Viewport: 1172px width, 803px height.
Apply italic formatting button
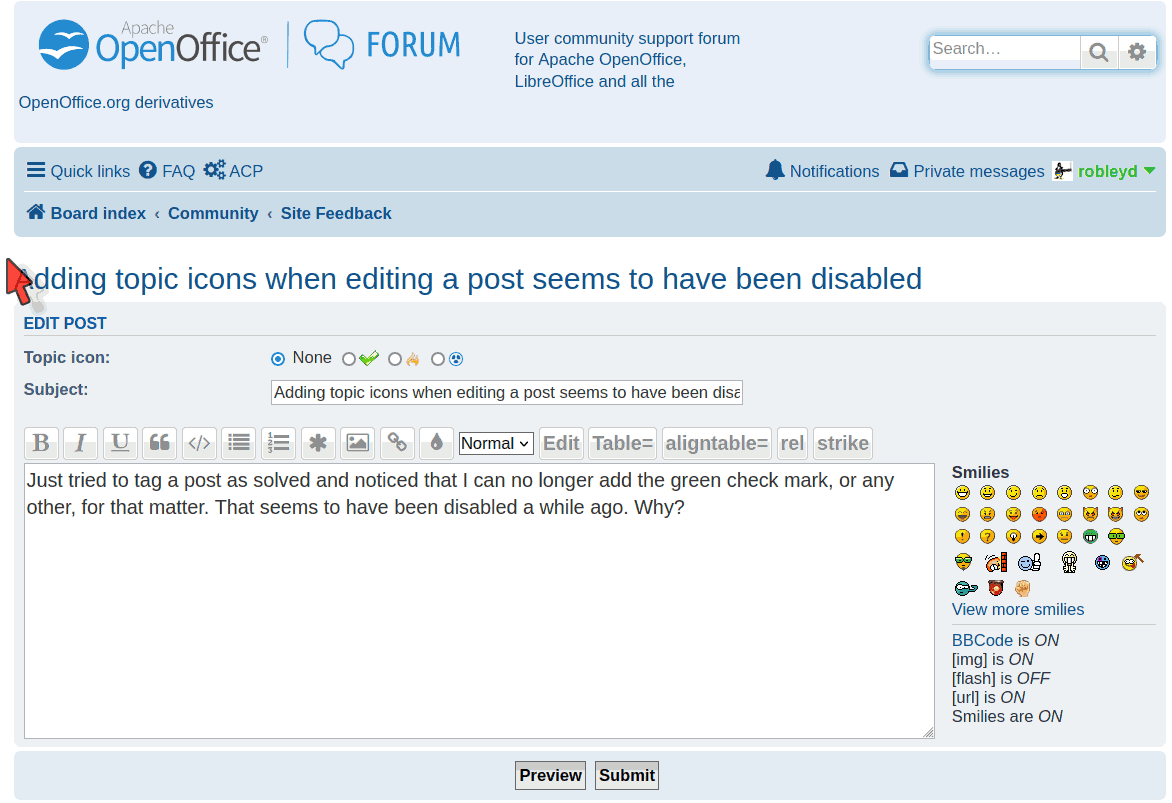click(x=80, y=443)
